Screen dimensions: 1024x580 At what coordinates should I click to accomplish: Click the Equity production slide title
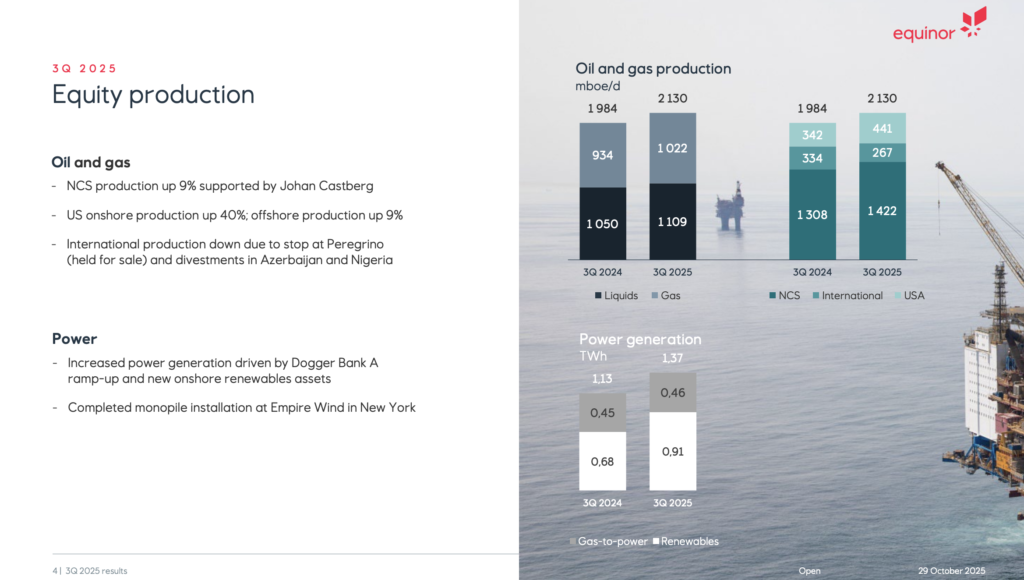(153, 95)
